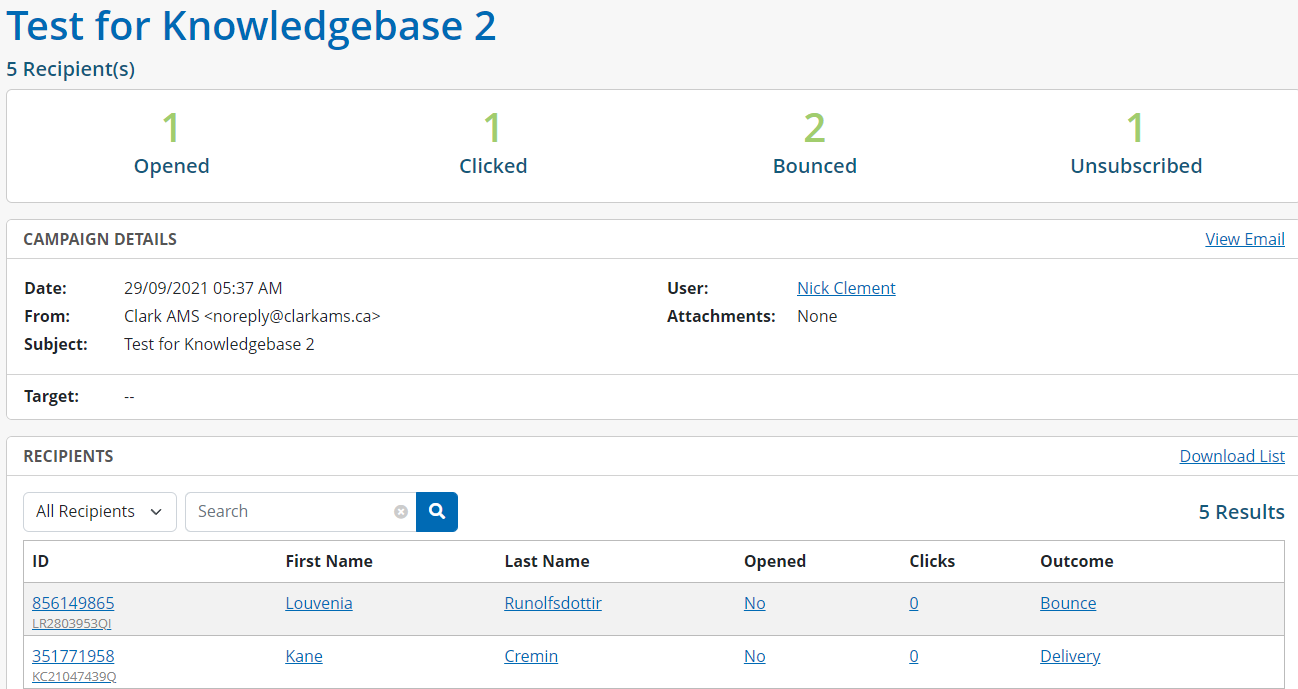Viewport: 1298px width, 689px height.
Task: Open recipient ID 856149865
Action: click(73, 603)
